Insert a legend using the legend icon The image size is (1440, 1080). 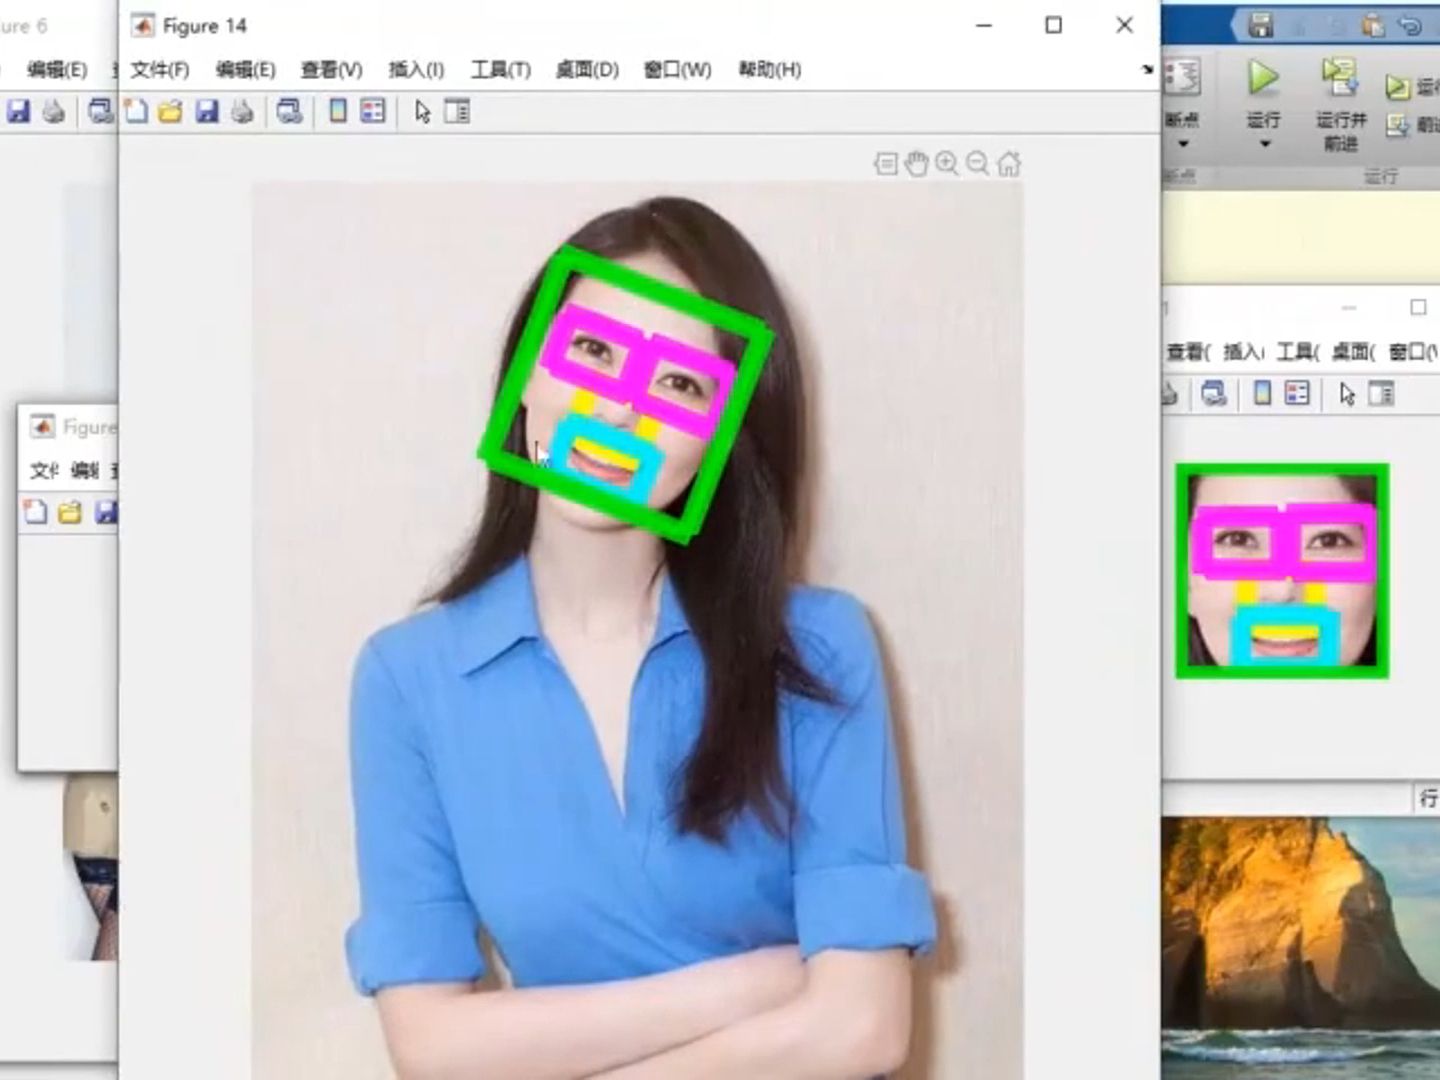371,111
